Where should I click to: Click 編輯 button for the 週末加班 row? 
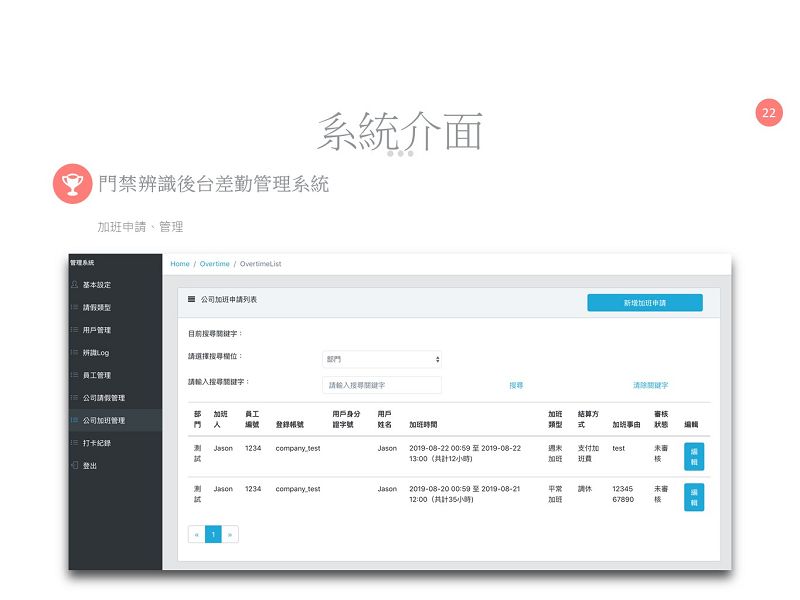pyautogui.click(x=694, y=457)
